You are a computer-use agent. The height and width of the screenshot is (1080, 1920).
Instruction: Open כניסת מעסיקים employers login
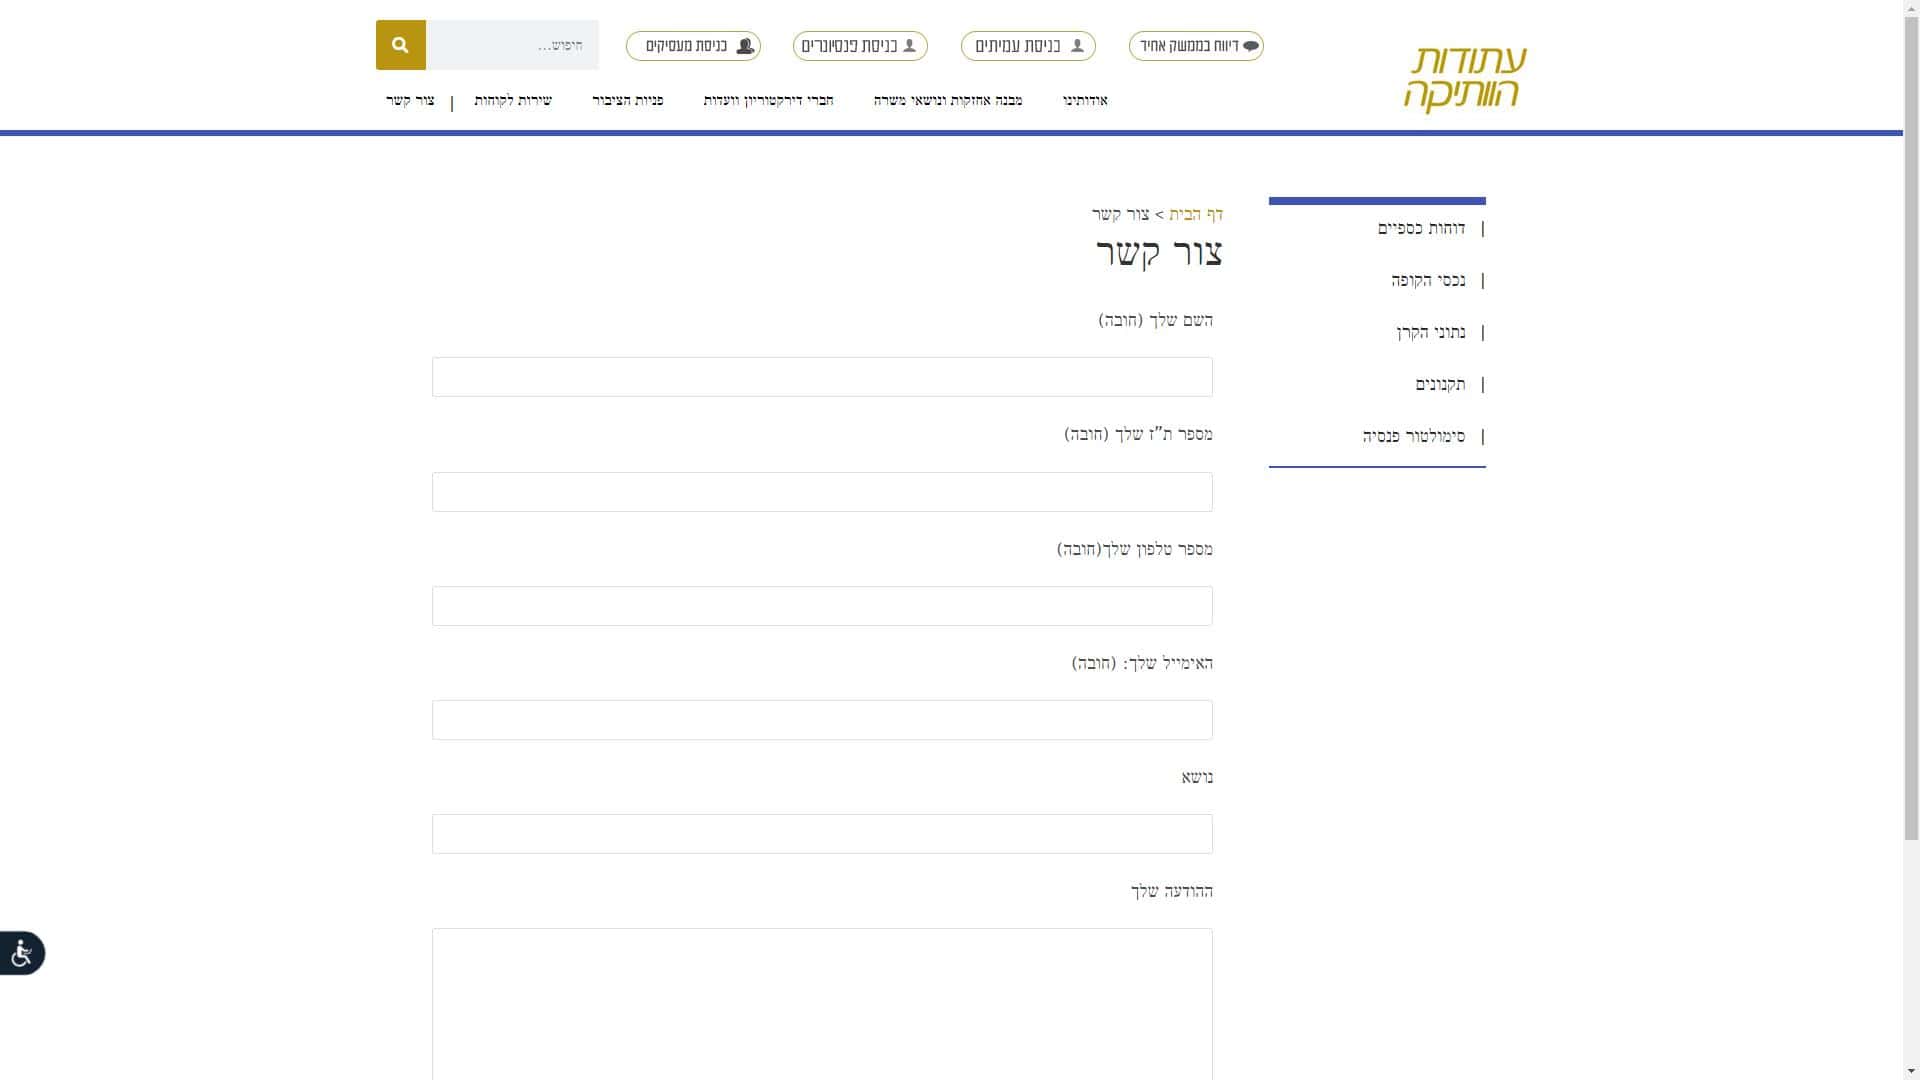pos(693,46)
